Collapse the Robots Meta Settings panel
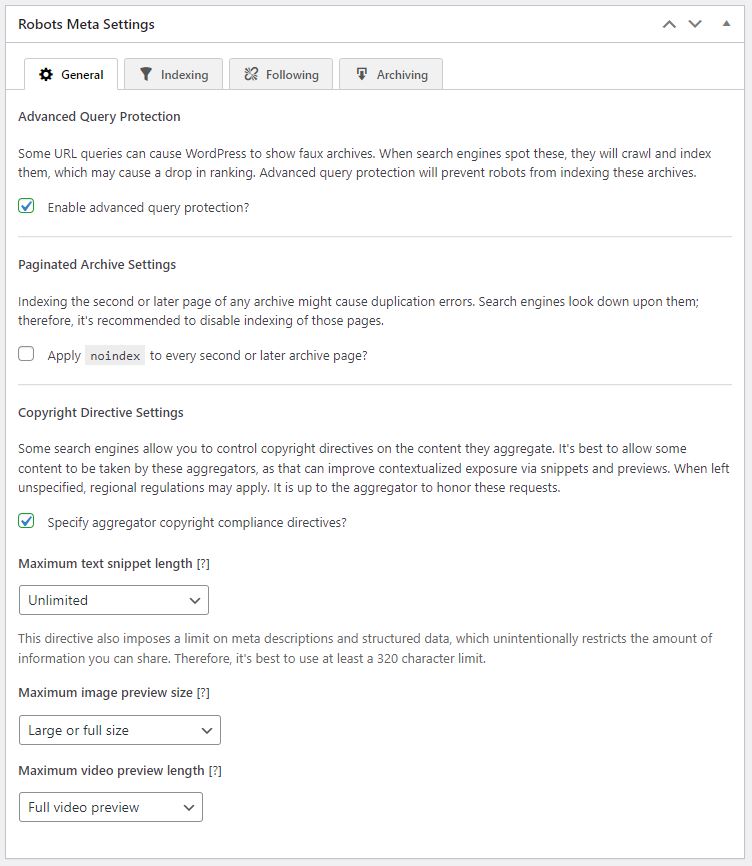This screenshot has width=752, height=866. pyautogui.click(x=726, y=24)
